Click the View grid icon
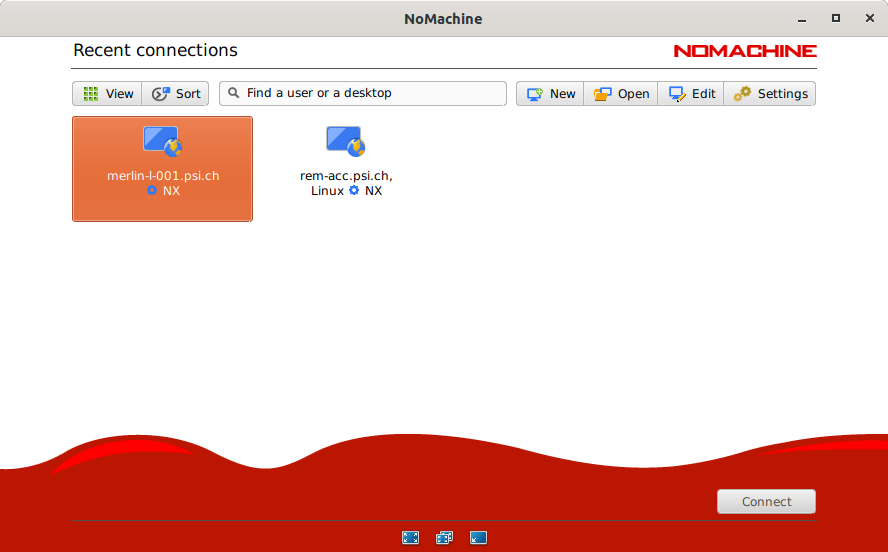This screenshot has width=888, height=552. coord(91,94)
